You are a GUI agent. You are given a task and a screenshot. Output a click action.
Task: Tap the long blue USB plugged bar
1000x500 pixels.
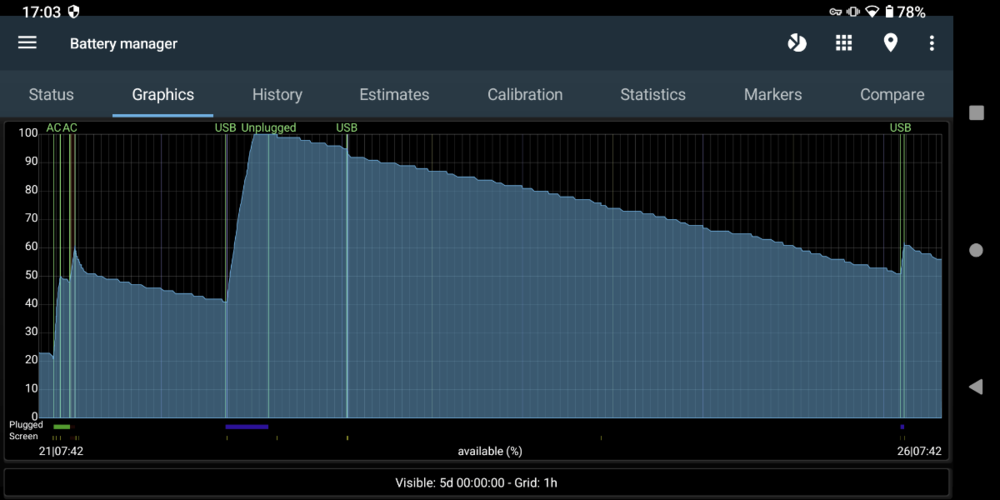[x=247, y=427]
